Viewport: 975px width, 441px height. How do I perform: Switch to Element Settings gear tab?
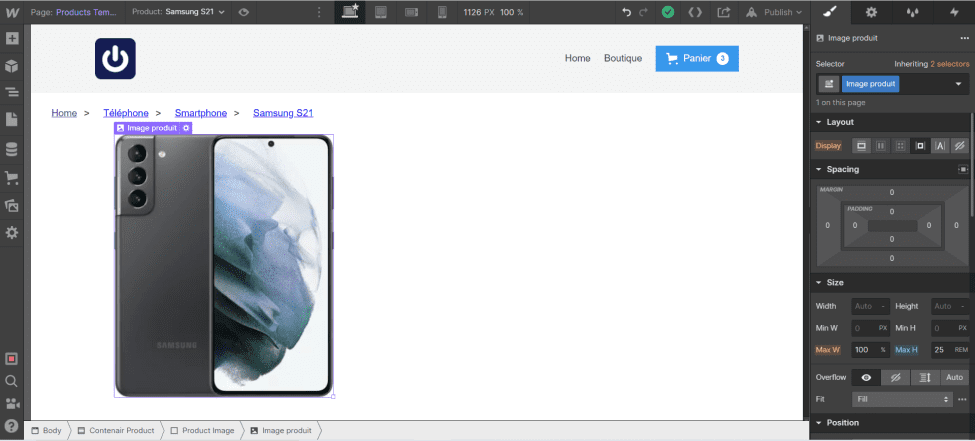click(871, 12)
